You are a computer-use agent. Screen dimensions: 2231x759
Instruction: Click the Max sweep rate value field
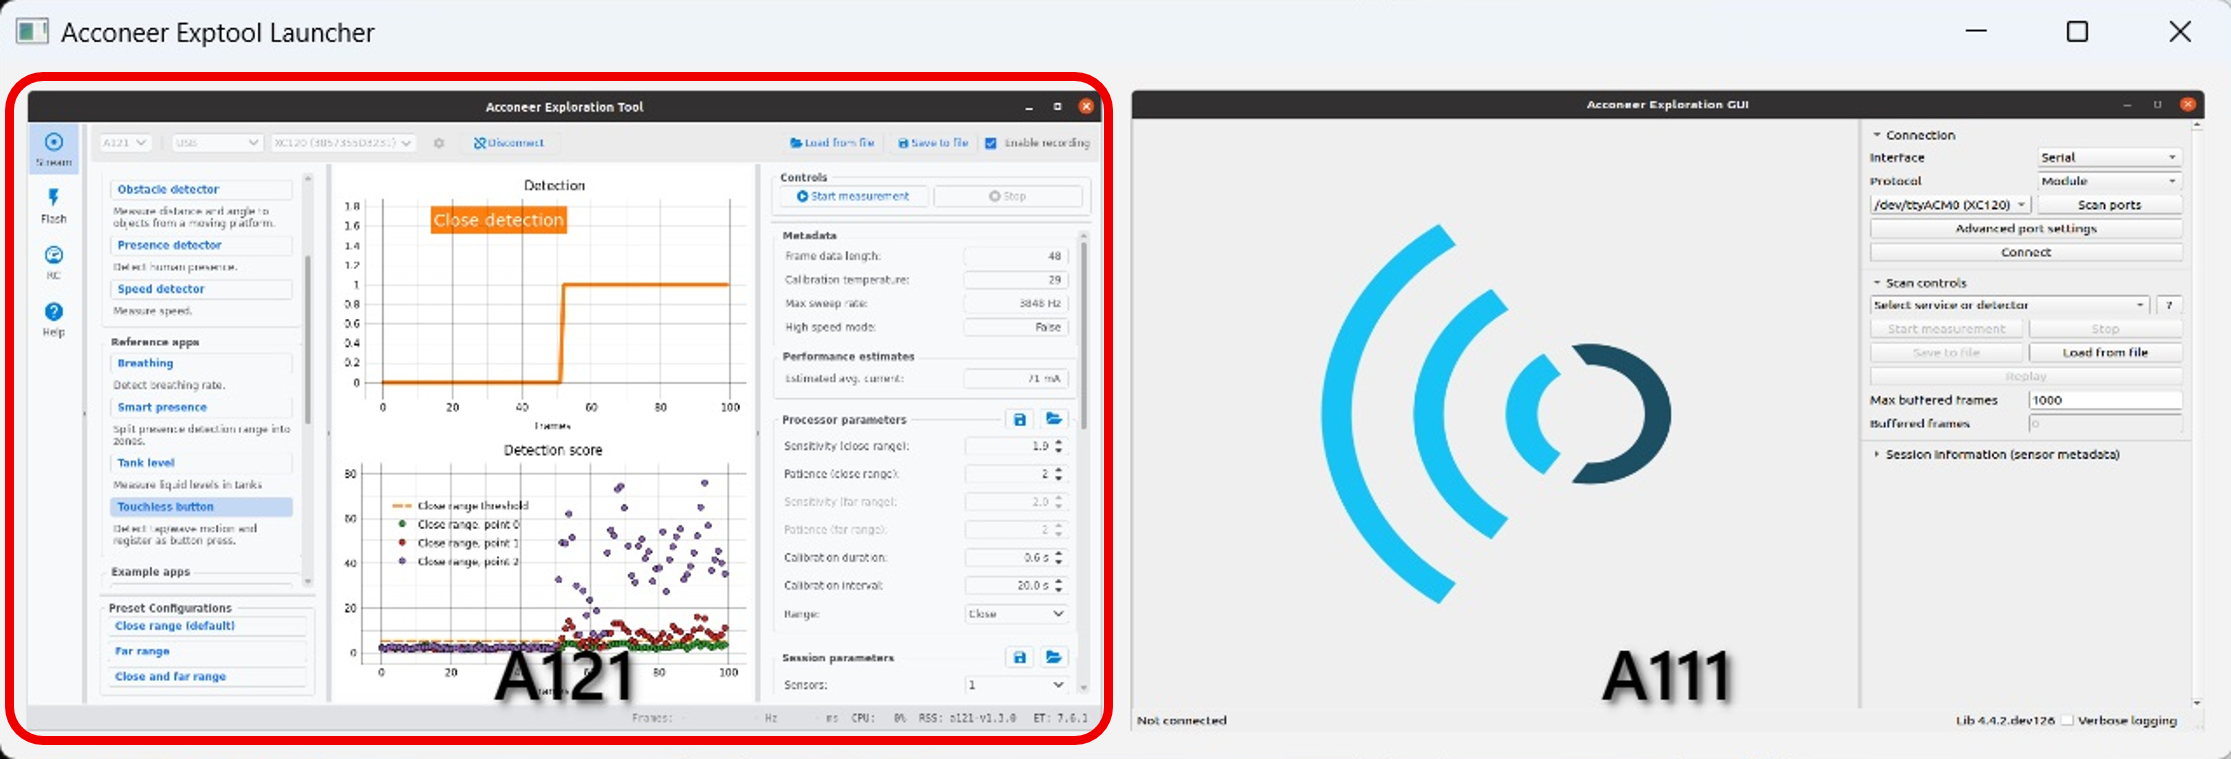pyautogui.click(x=1016, y=303)
